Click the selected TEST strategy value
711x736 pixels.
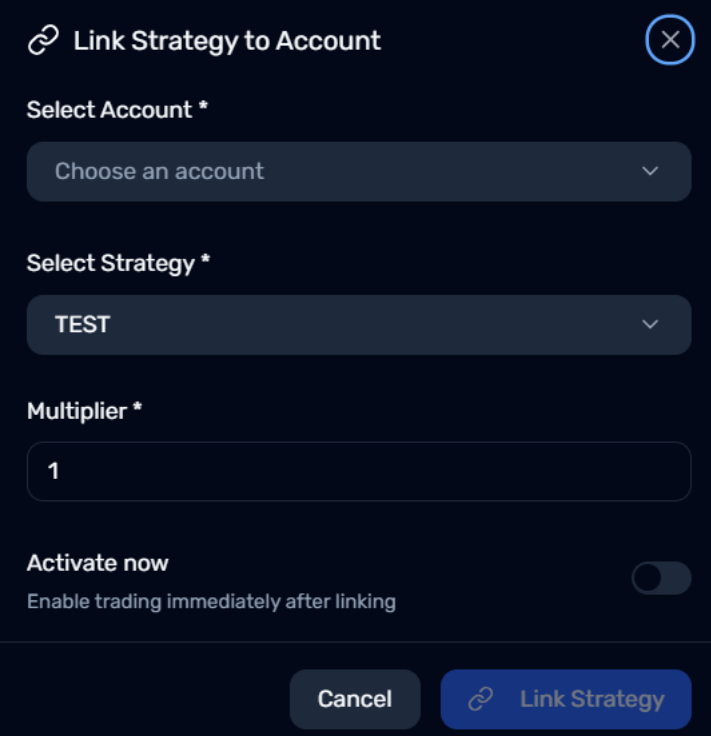coord(82,324)
